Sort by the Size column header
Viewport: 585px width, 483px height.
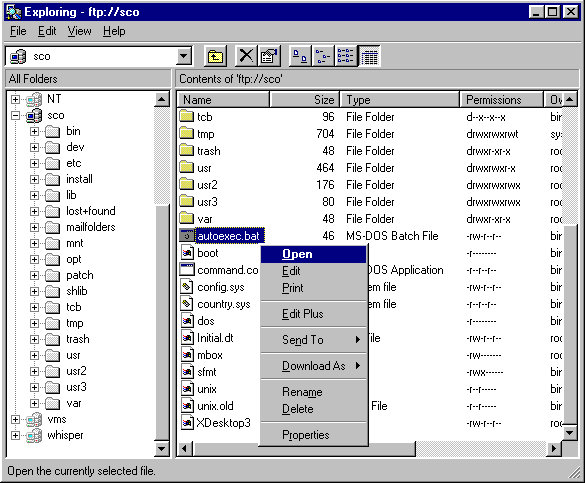point(304,100)
